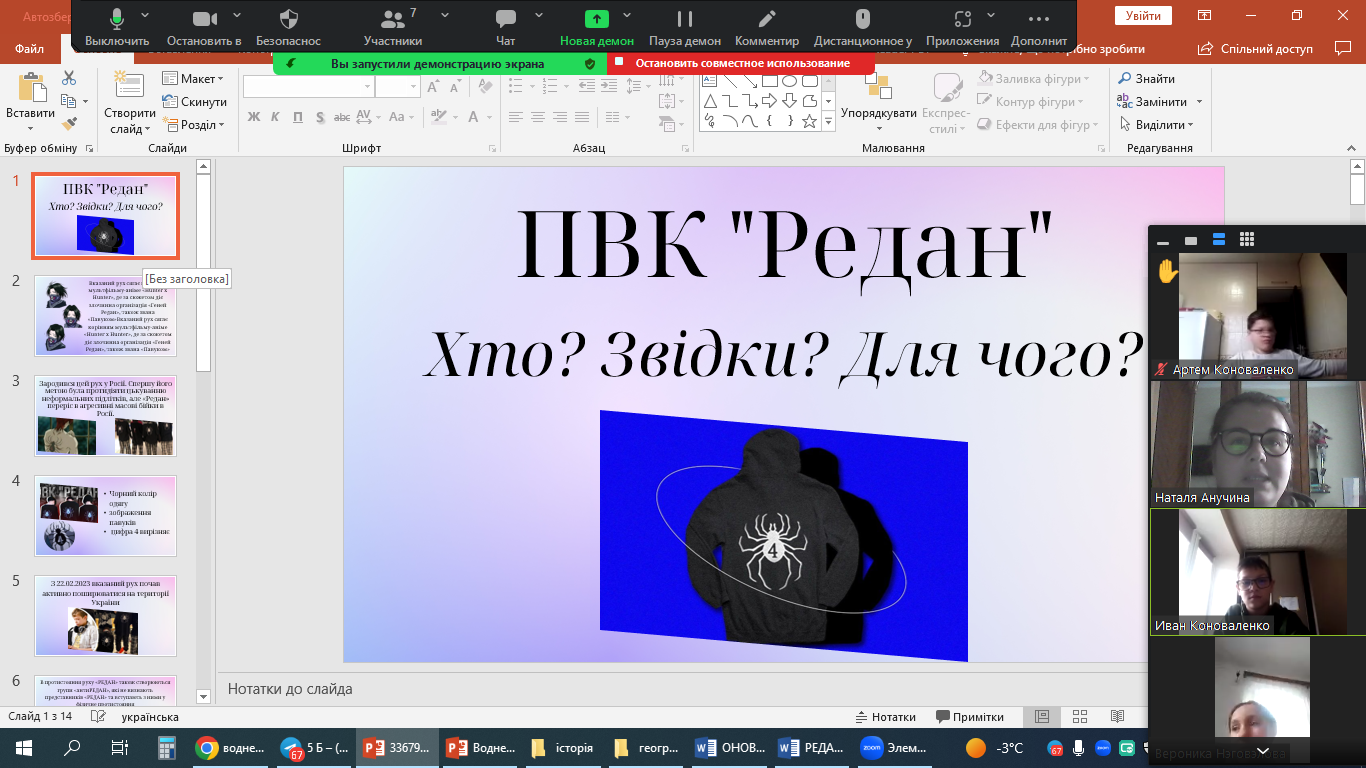Select slide 5 thumbnail
1366x768 pixels.
point(106,616)
